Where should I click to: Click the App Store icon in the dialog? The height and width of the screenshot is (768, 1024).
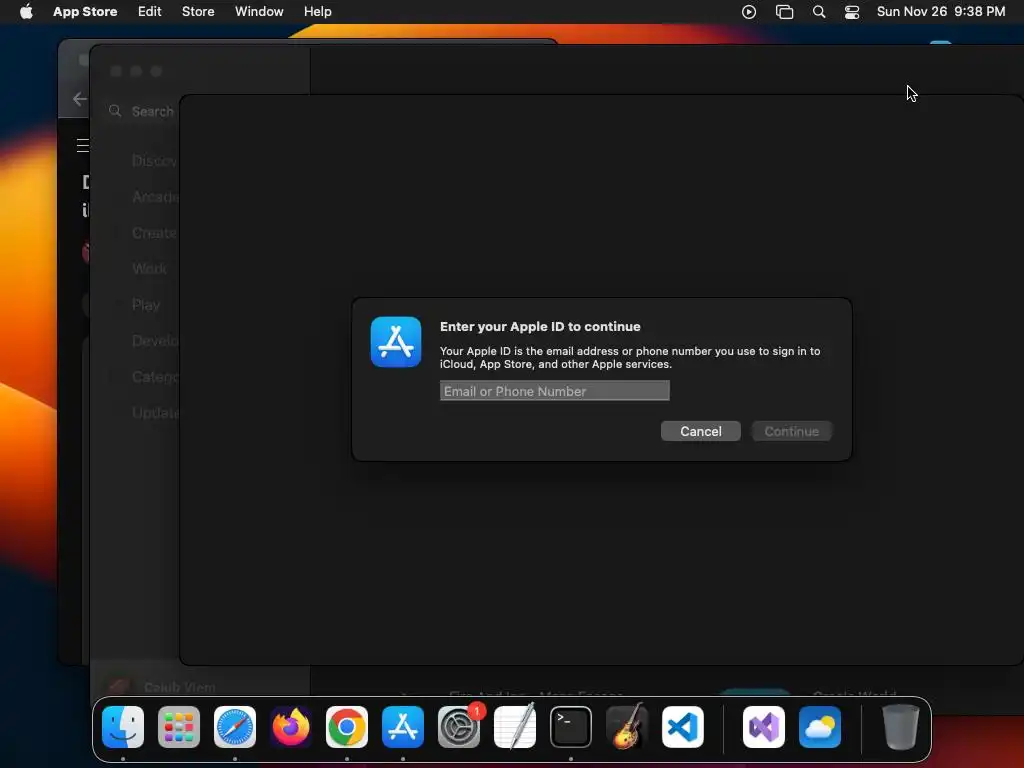pos(396,342)
